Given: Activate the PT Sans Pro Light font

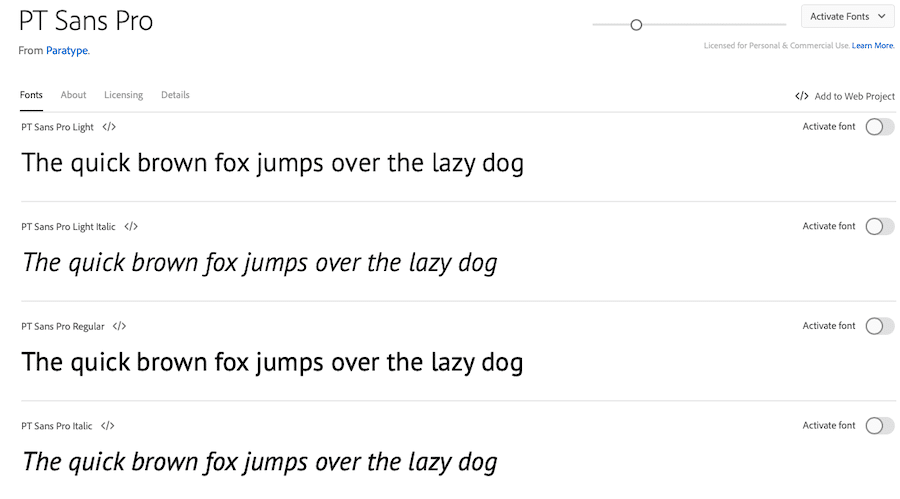Looking at the screenshot, I should [x=879, y=127].
